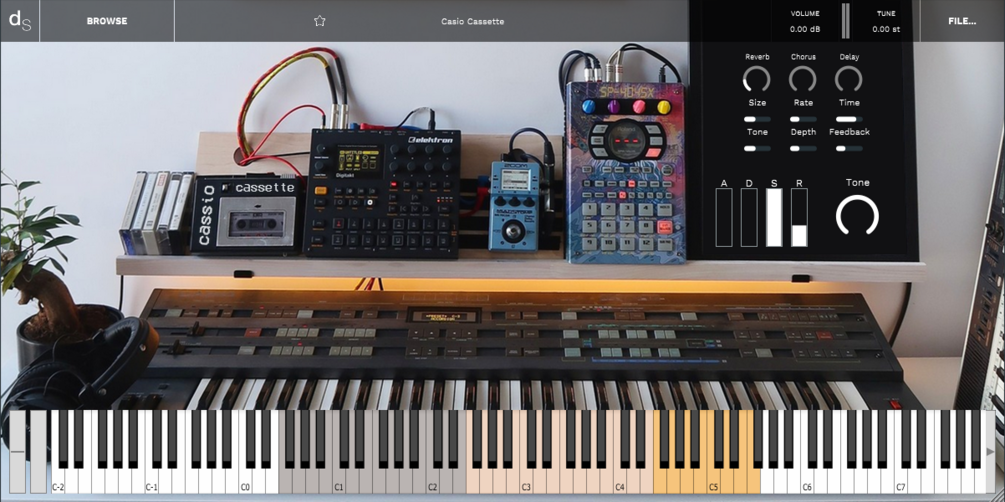Click the Casio Cassette preset name
The image size is (1005, 502).
[472, 22]
